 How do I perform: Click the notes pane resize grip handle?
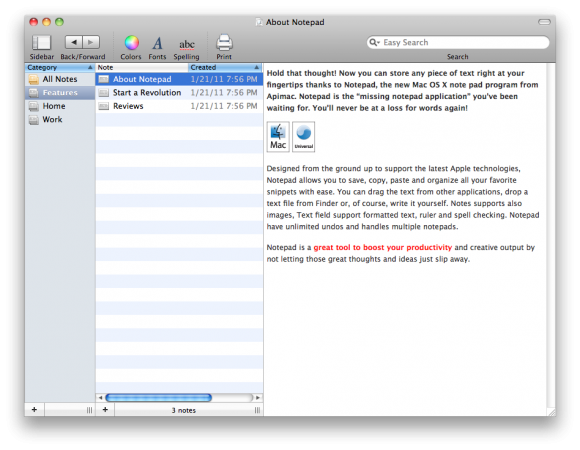coord(257,410)
